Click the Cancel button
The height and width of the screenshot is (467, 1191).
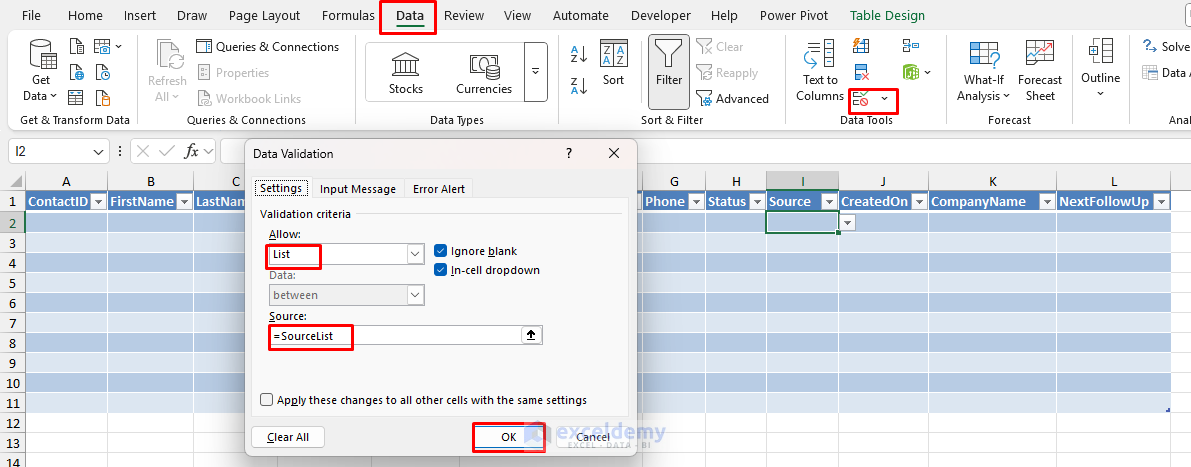pos(593,437)
